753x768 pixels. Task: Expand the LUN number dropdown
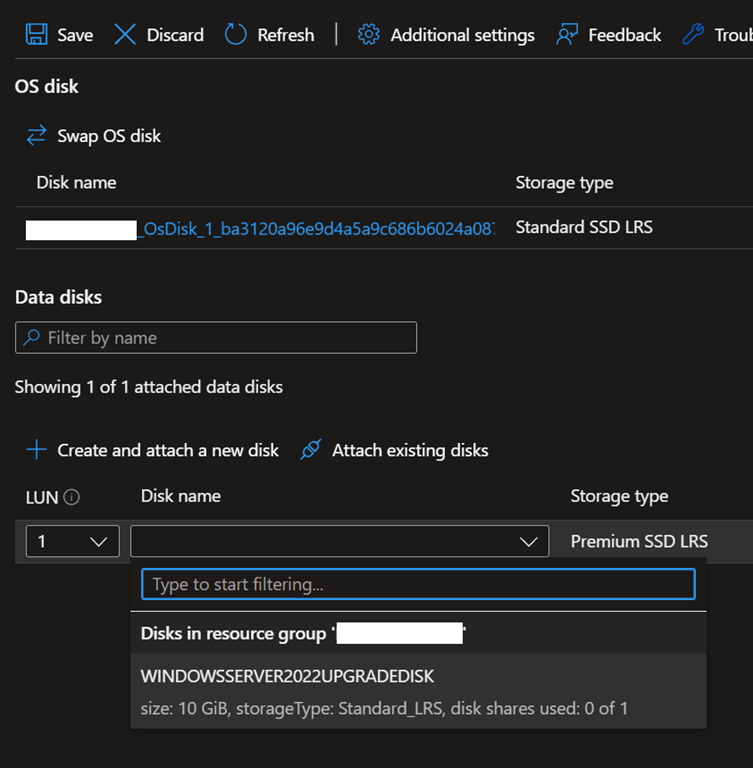[72, 541]
